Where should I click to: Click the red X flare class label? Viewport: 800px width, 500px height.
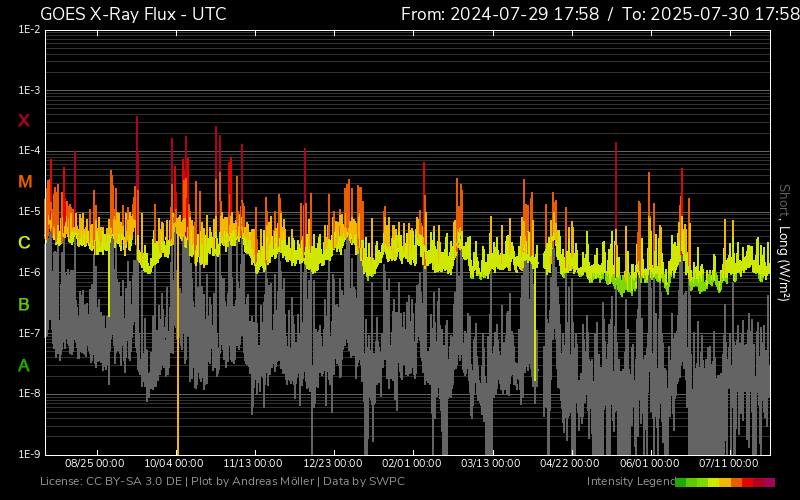coord(24,121)
